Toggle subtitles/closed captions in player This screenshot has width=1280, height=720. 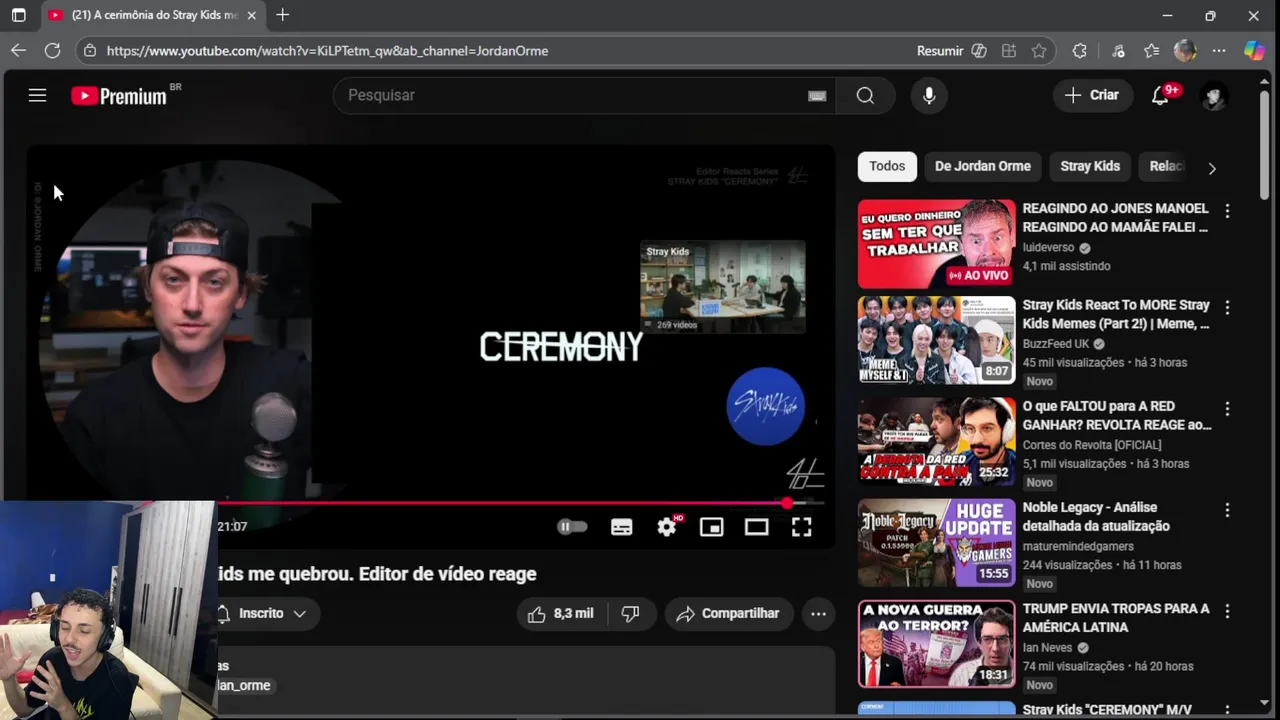pos(622,527)
